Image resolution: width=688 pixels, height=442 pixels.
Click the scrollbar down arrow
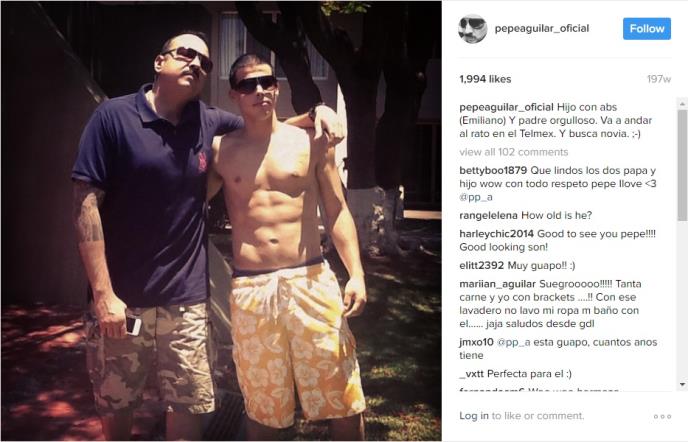coord(682,385)
